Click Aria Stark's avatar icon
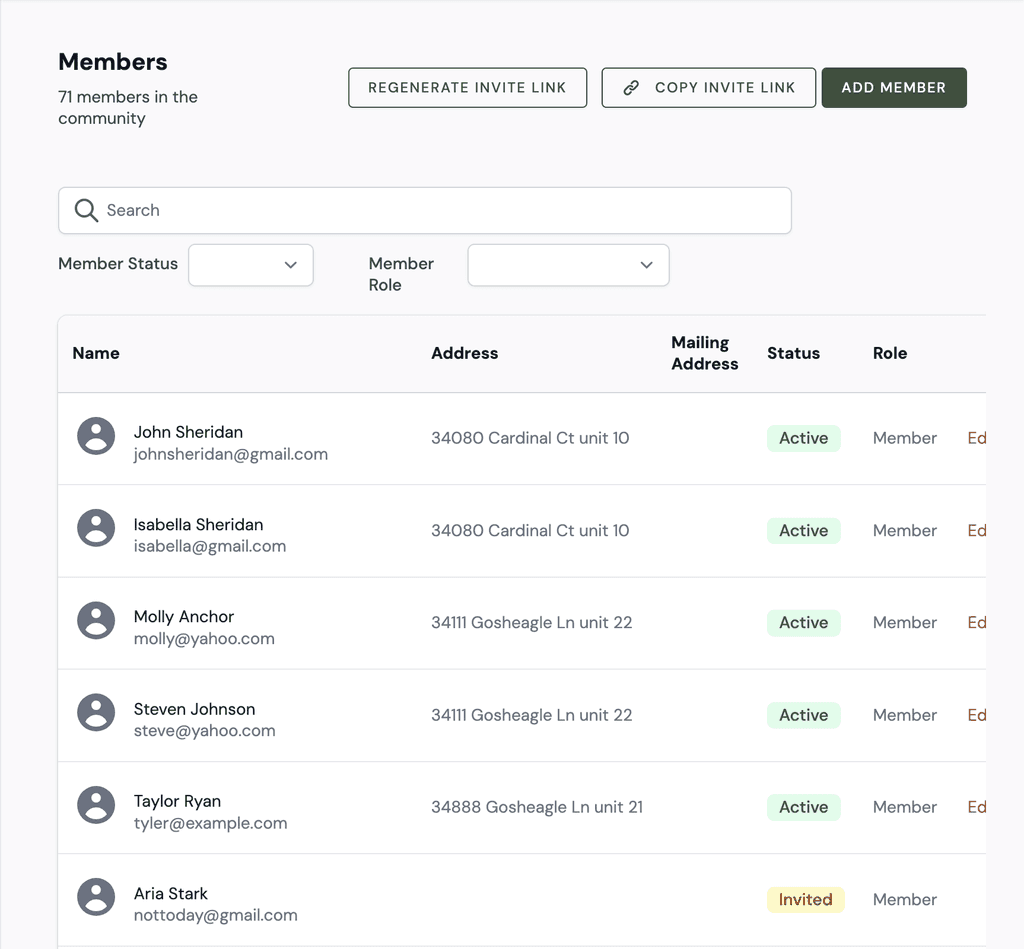 point(96,897)
